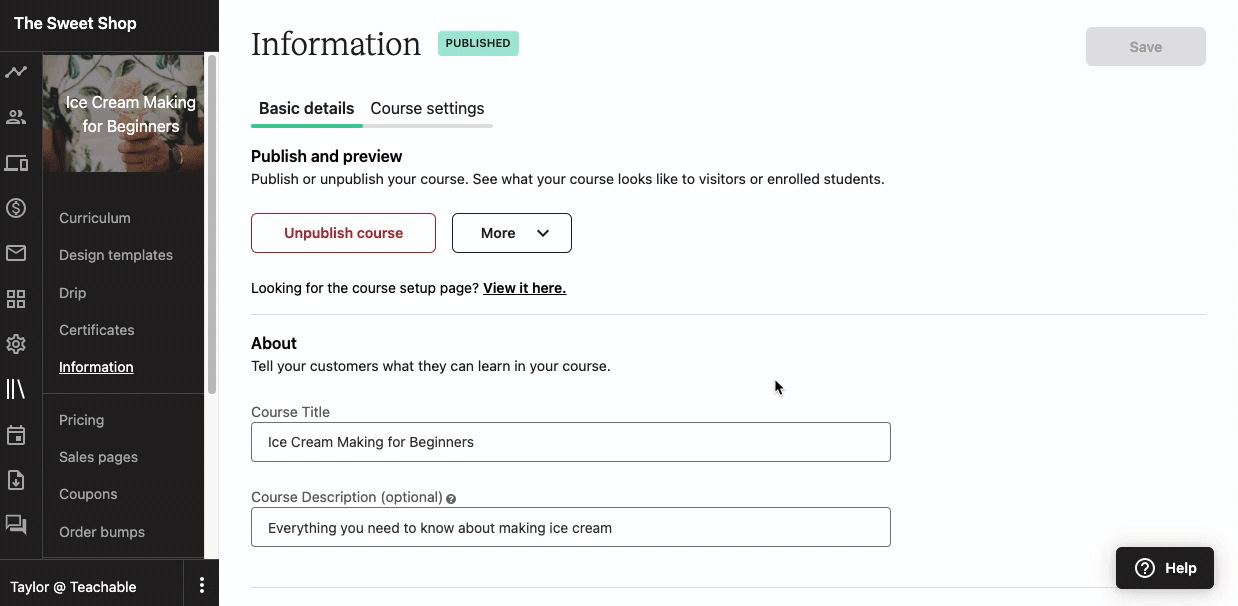Open the analytics trend-line icon in sidebar

pos(16,72)
